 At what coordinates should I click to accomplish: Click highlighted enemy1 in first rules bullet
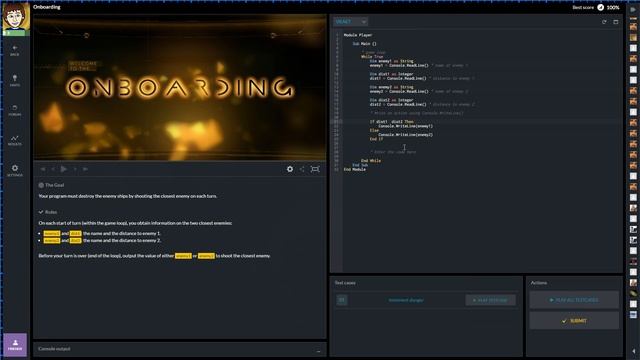52,233
